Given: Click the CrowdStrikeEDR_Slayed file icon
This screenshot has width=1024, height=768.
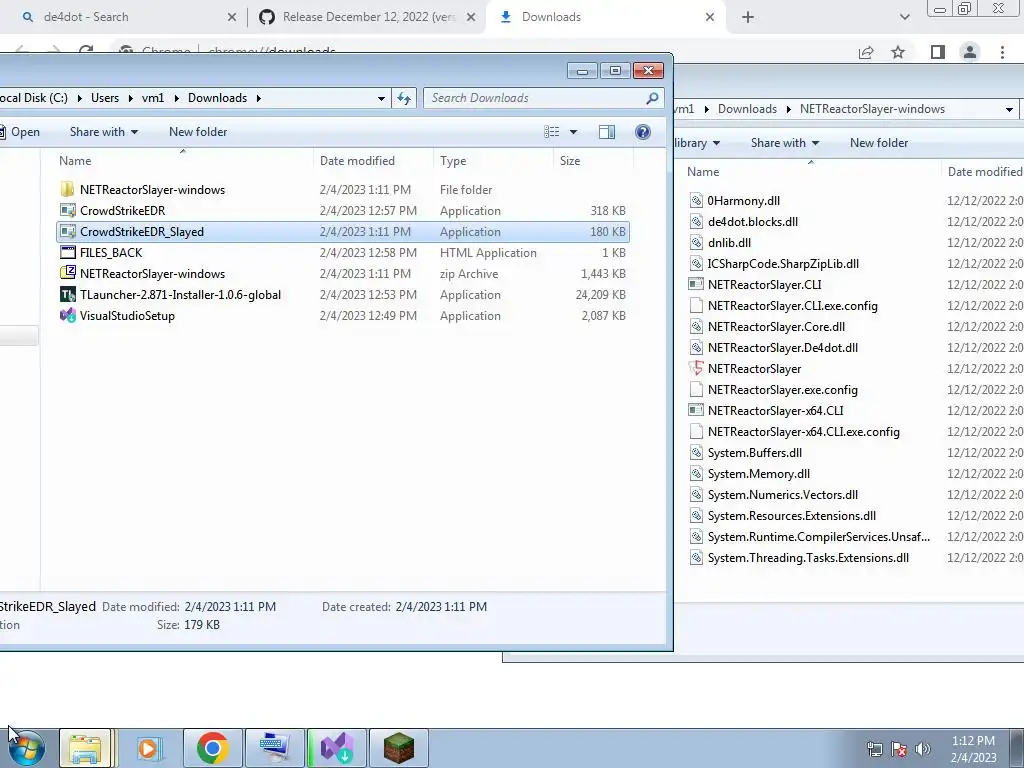Looking at the screenshot, I should pos(67,232).
